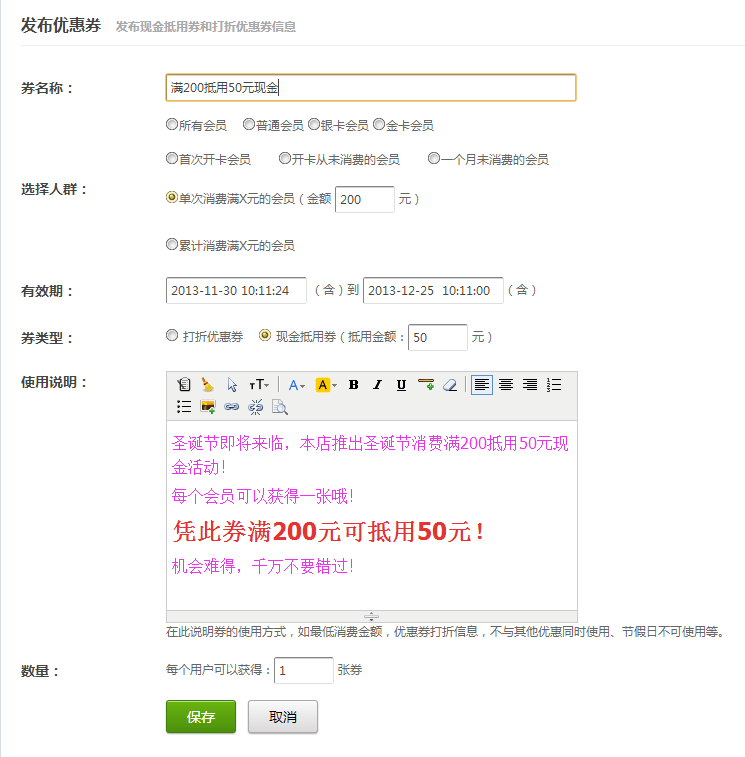Expand the yellow highlight color dropdown

327,385
